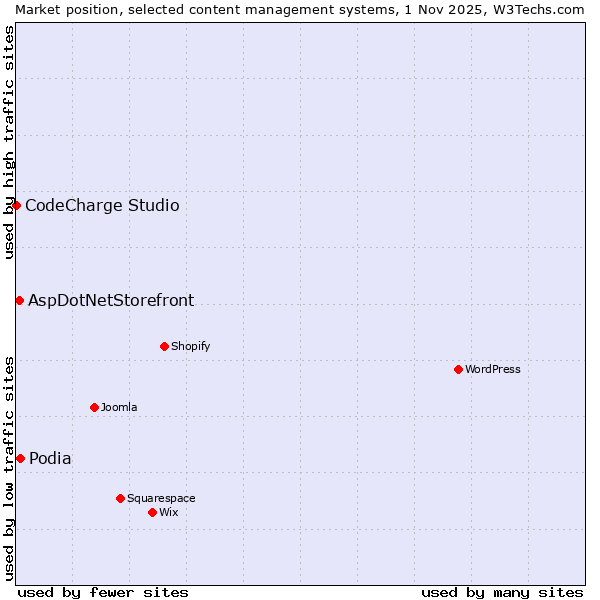Select the WordPress red diamond marker
Image resolution: width=600 pixels, height=600 pixels.
(x=458, y=369)
